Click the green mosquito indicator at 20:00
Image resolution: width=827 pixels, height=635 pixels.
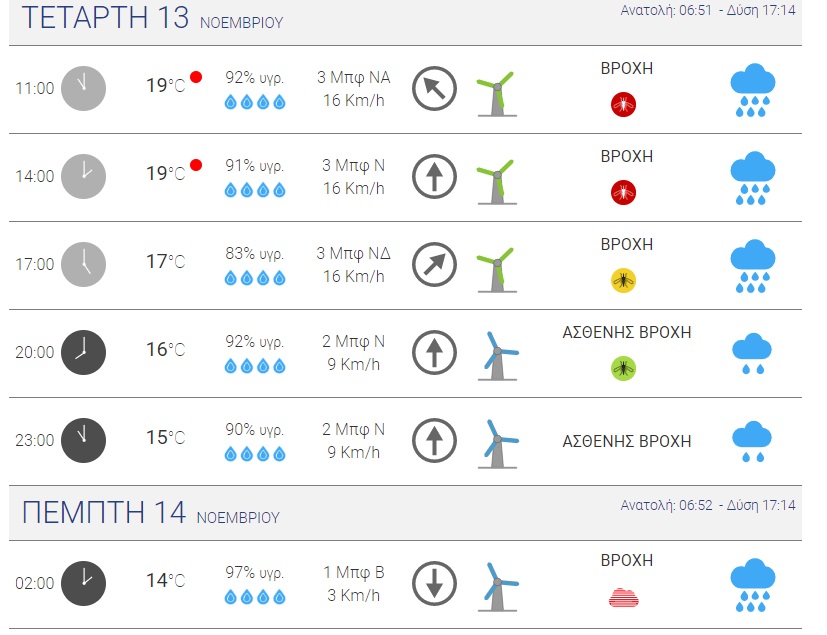[624, 368]
